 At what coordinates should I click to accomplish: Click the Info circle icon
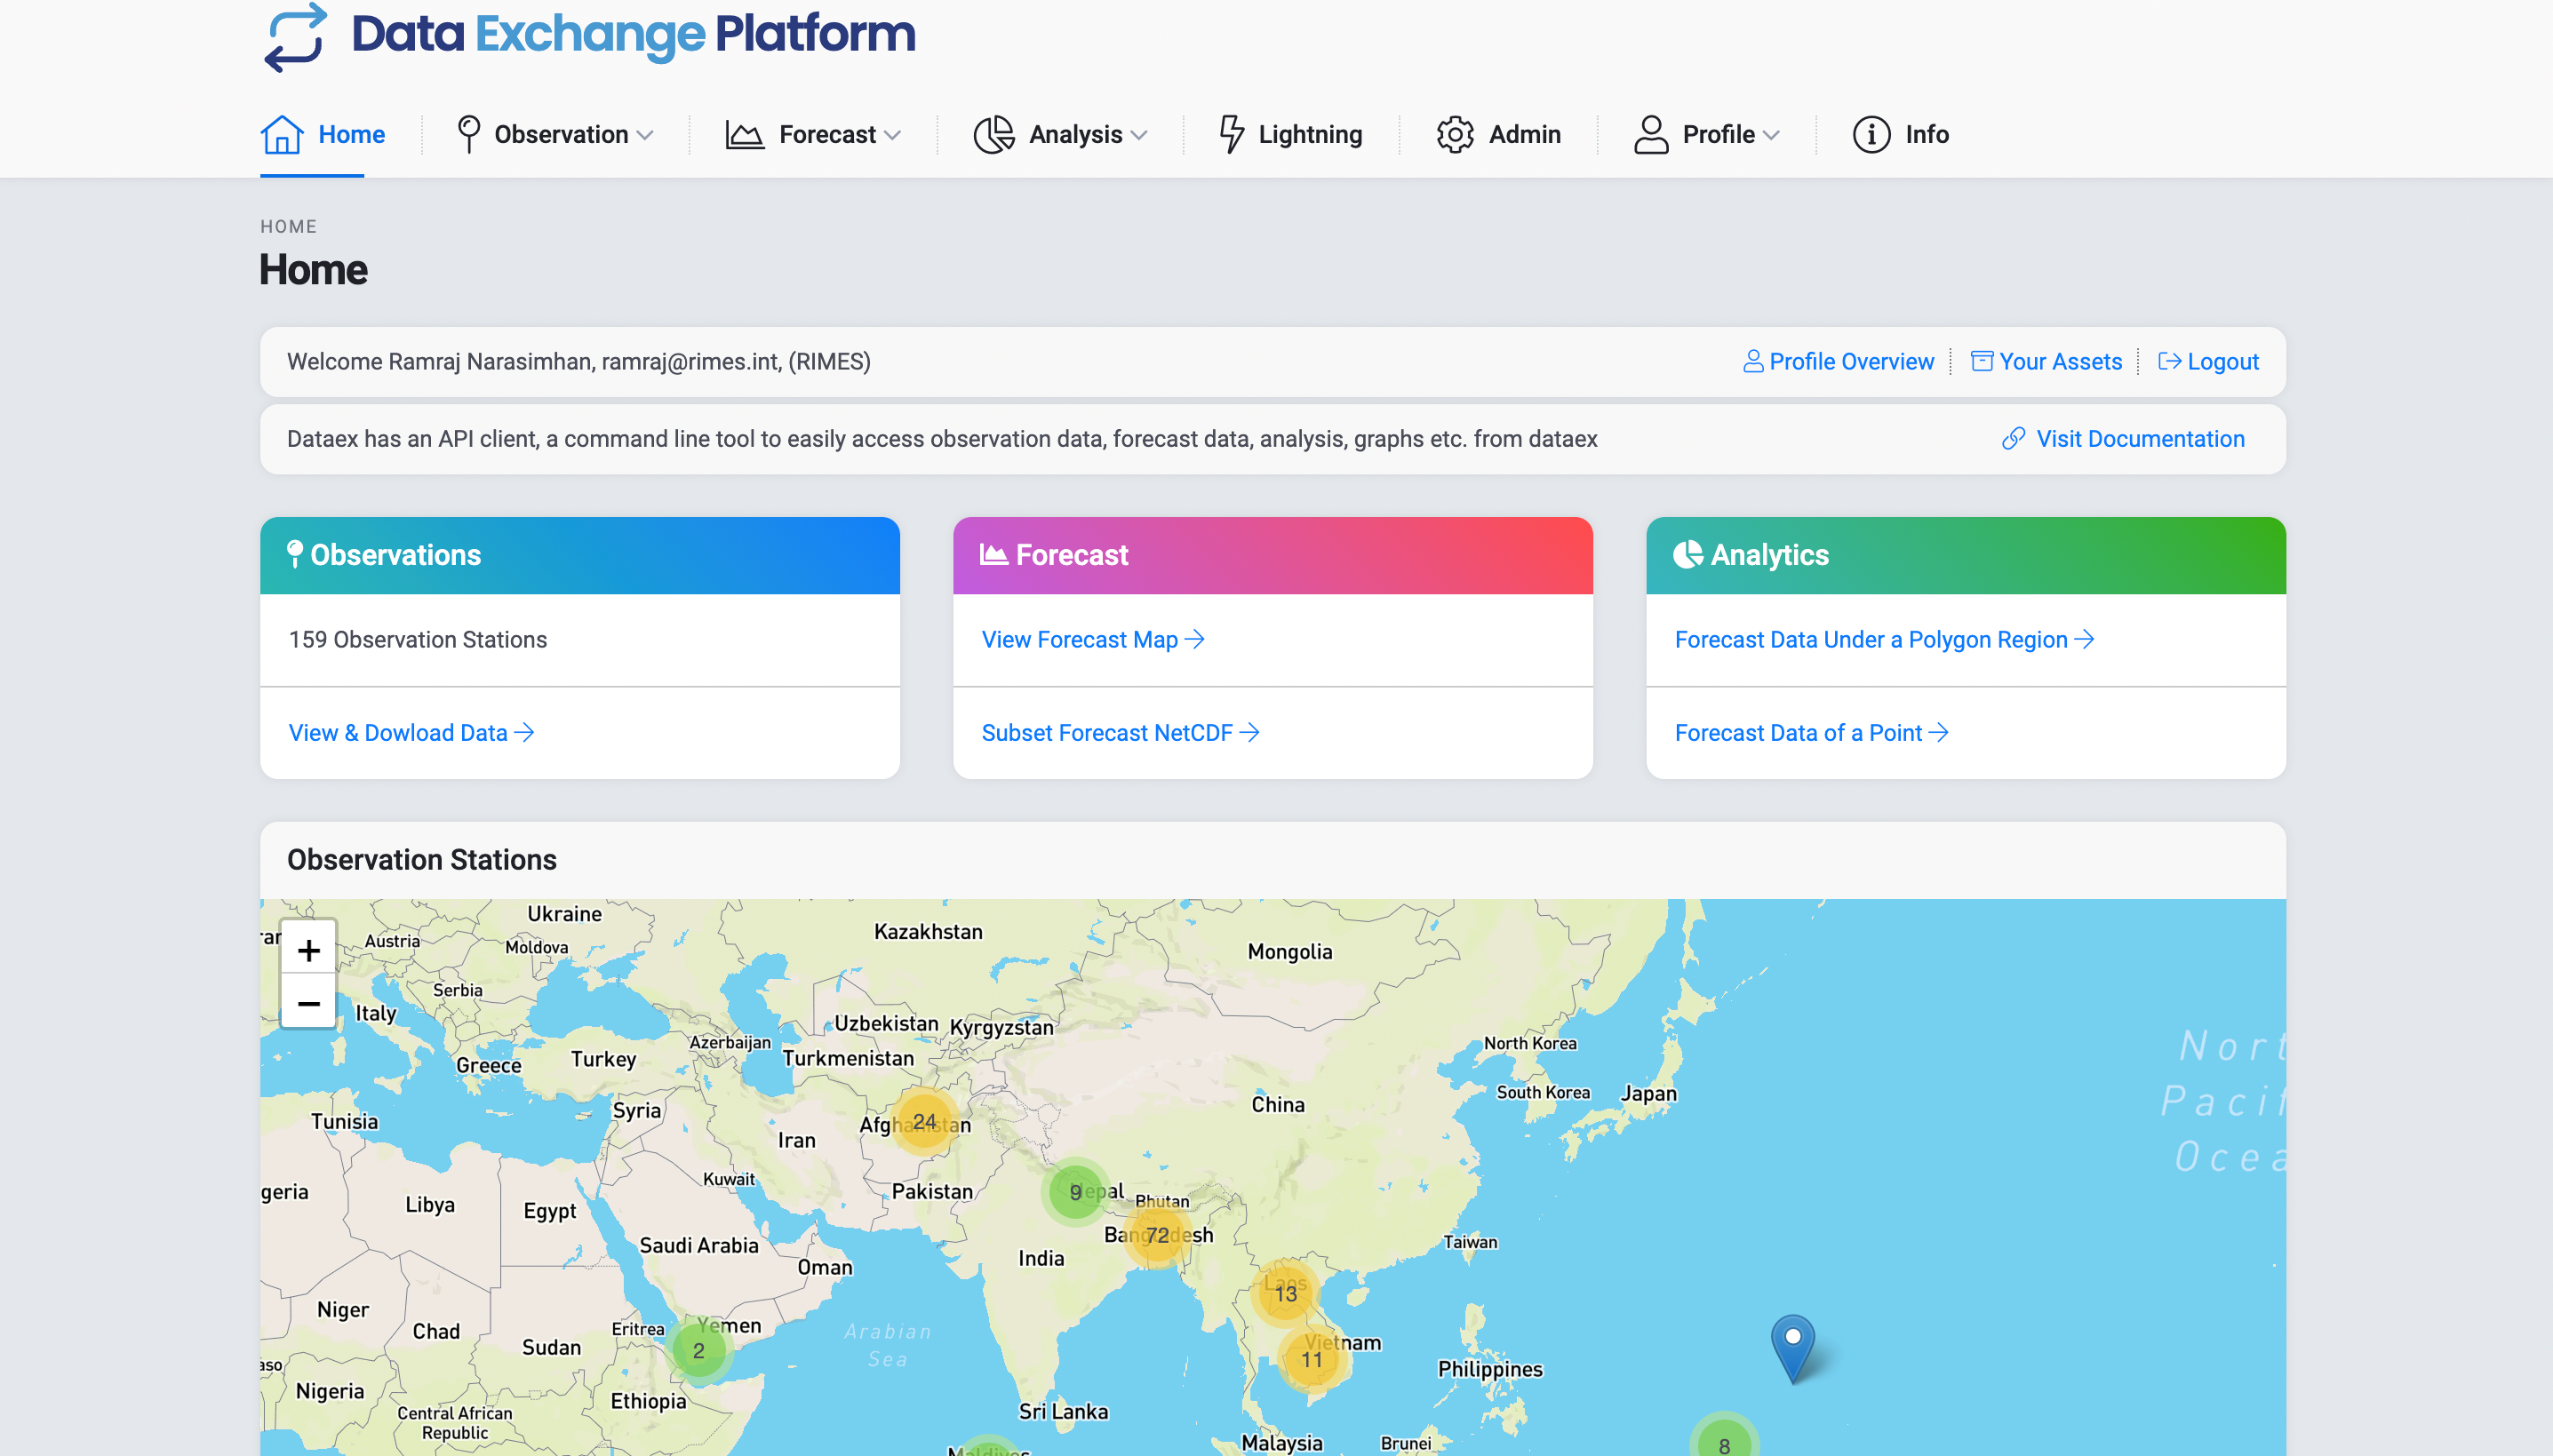pos(1871,134)
